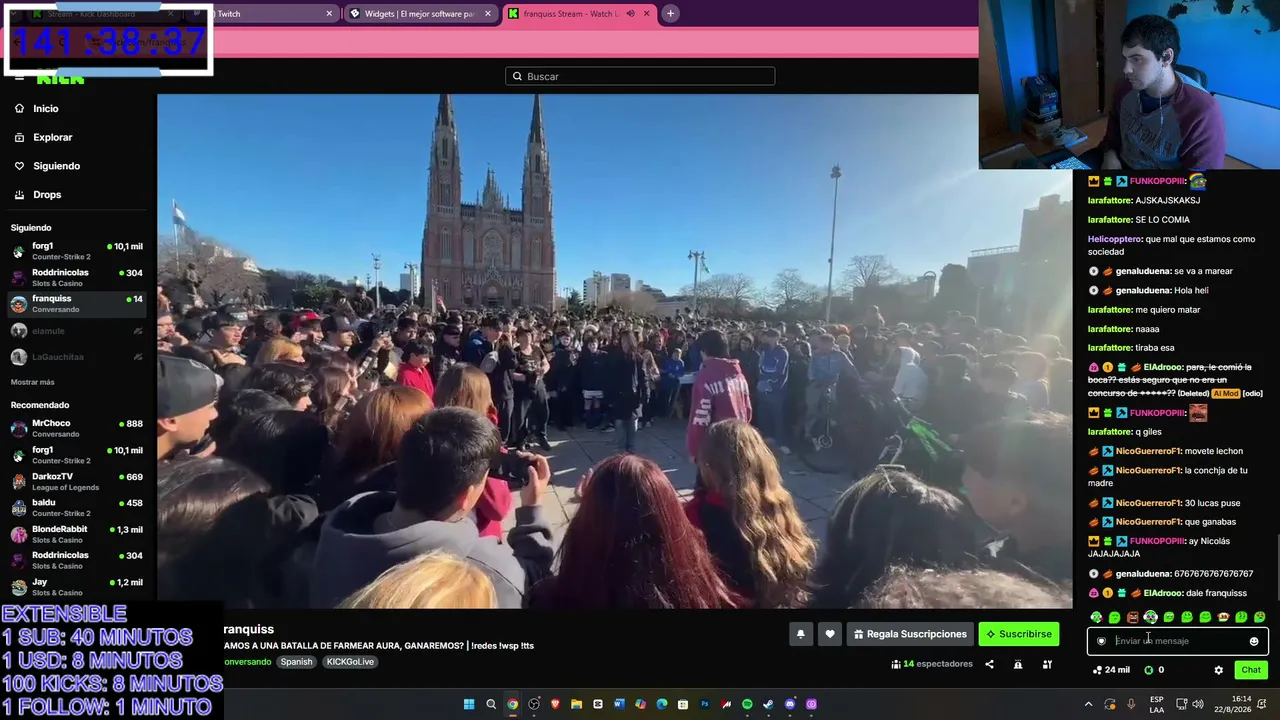
Task: Open volume control in system tray
Action: pos(1197,704)
